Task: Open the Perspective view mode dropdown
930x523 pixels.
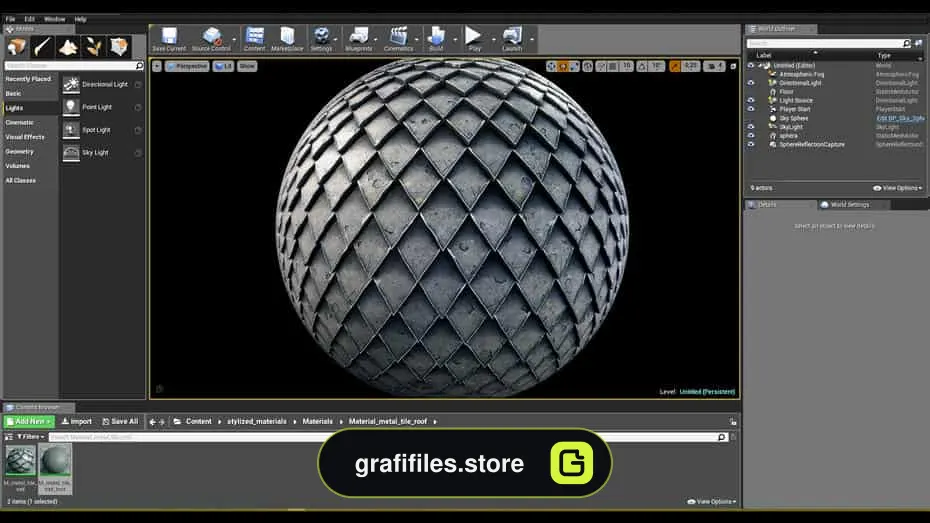Action: coord(187,66)
